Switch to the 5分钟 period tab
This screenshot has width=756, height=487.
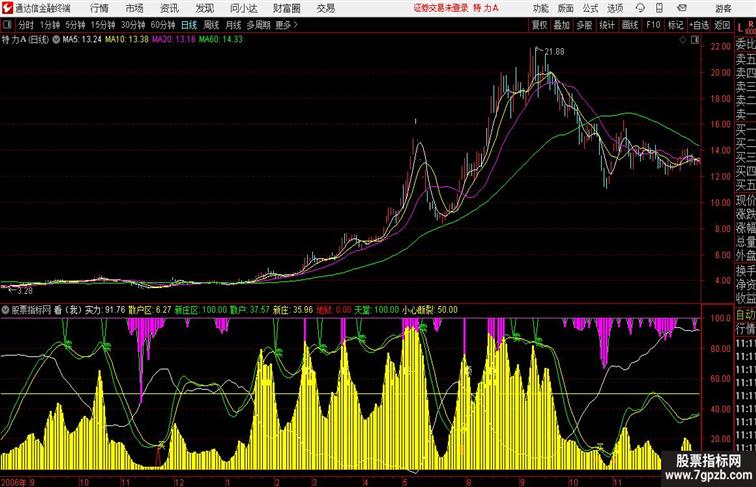[x=75, y=25]
